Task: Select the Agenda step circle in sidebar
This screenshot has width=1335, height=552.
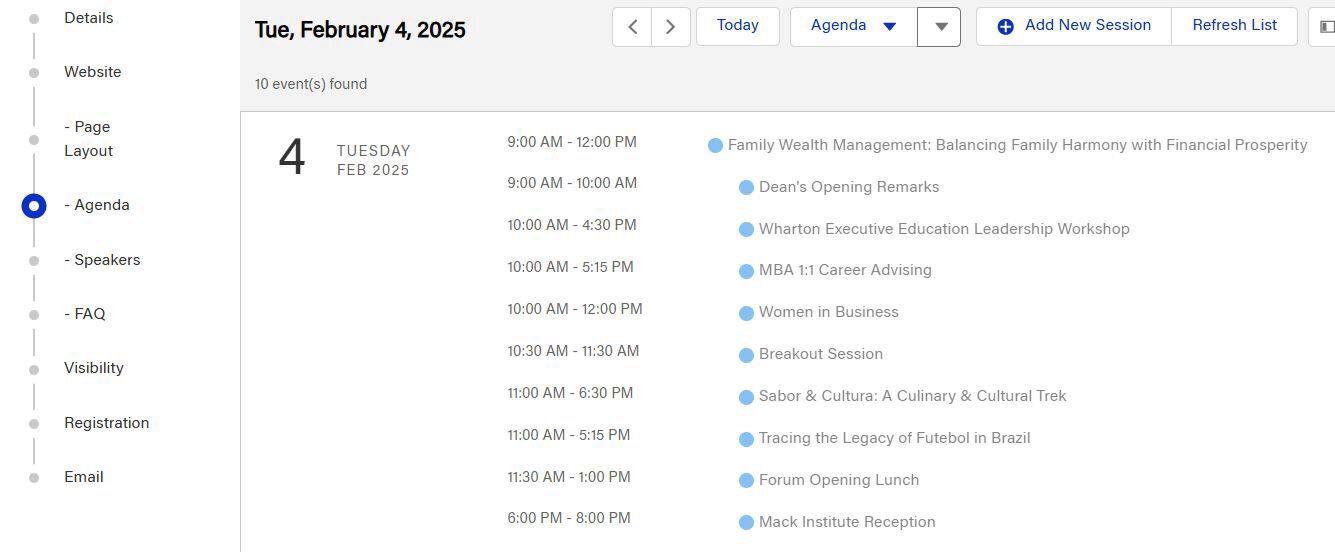Action: click(x=34, y=206)
